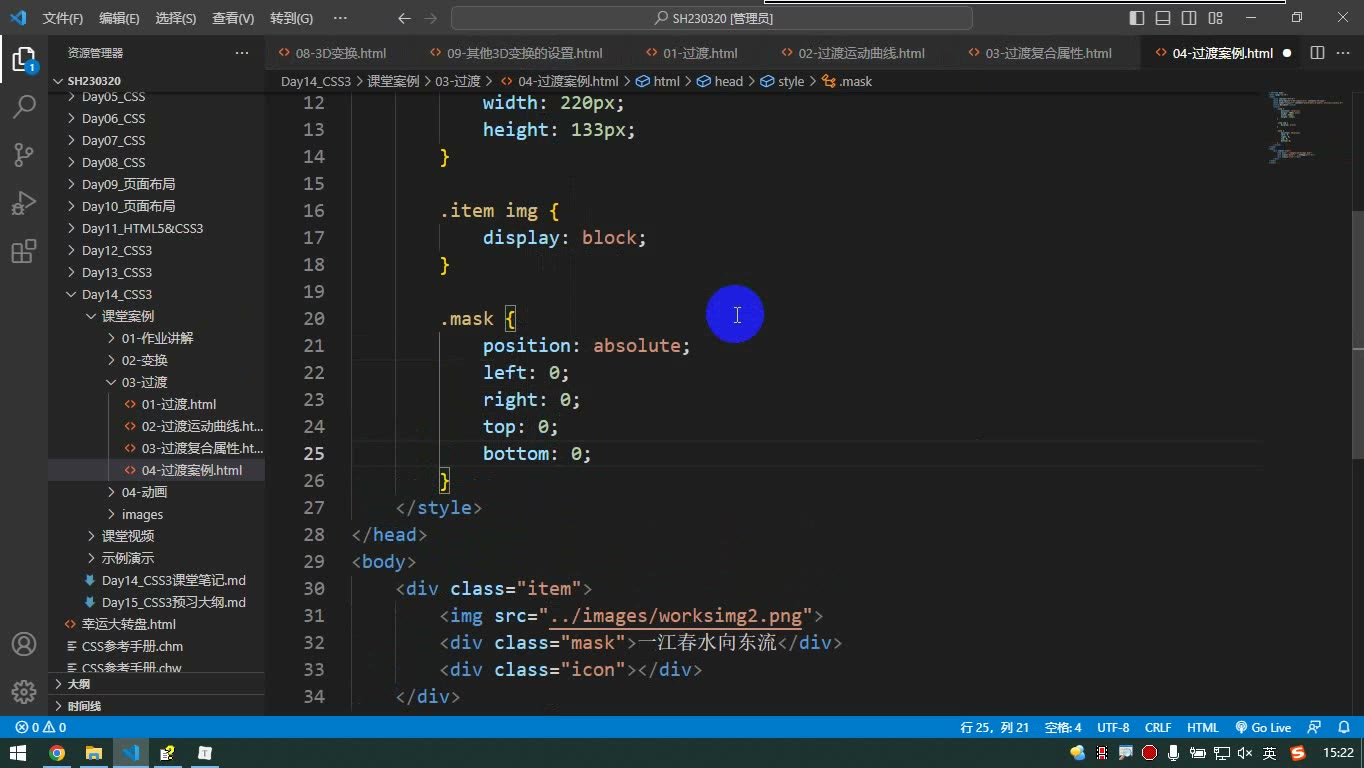This screenshot has height=768, width=1364.
Task: Click the Go Back arrow in title bar
Action: pyautogui.click(x=404, y=18)
